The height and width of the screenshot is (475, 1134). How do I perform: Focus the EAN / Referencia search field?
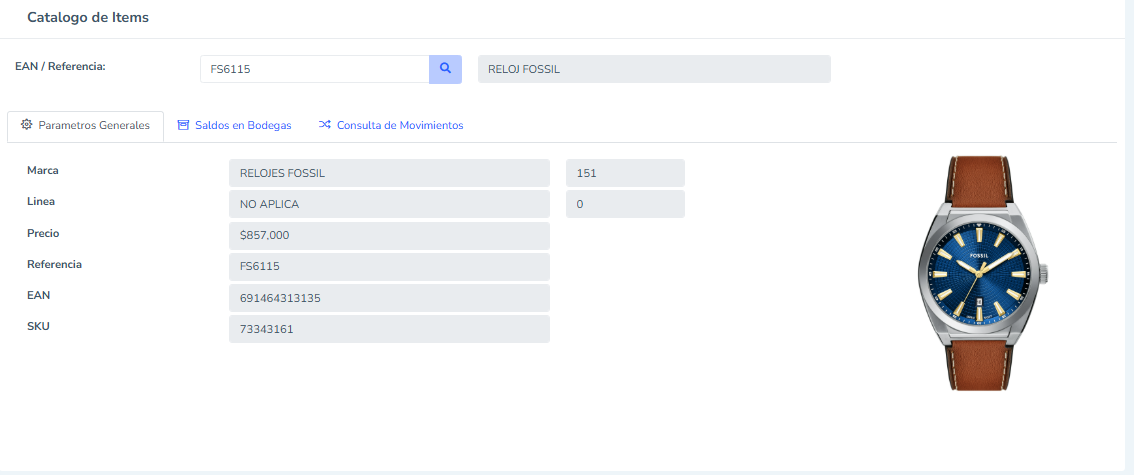point(314,69)
